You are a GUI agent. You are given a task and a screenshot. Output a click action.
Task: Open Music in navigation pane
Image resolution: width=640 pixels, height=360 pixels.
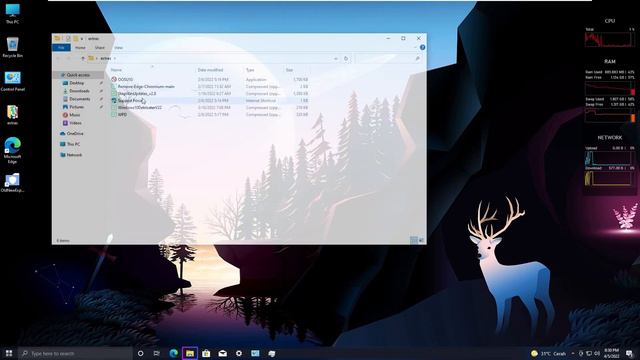pyautogui.click(x=74, y=115)
